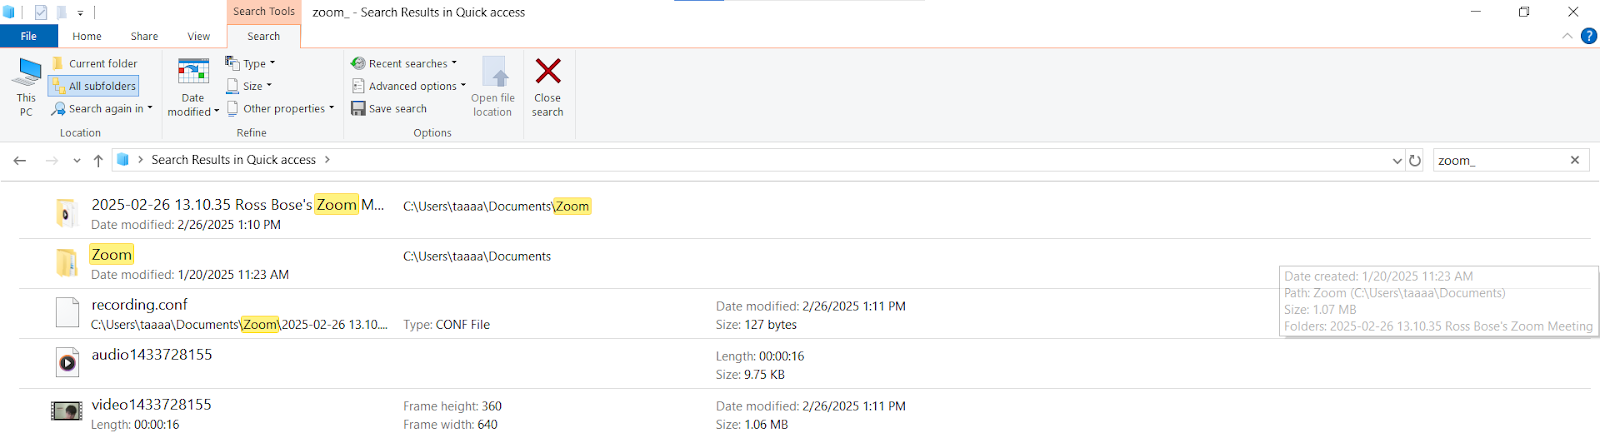Image resolution: width=1600 pixels, height=448 pixels.
Task: Switch search scope to Current folder
Action: (x=95, y=63)
